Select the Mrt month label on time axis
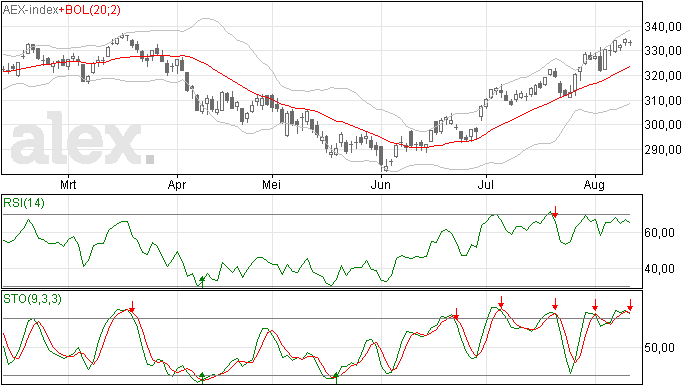Screen dimensions: 690x387 [x=68, y=184]
